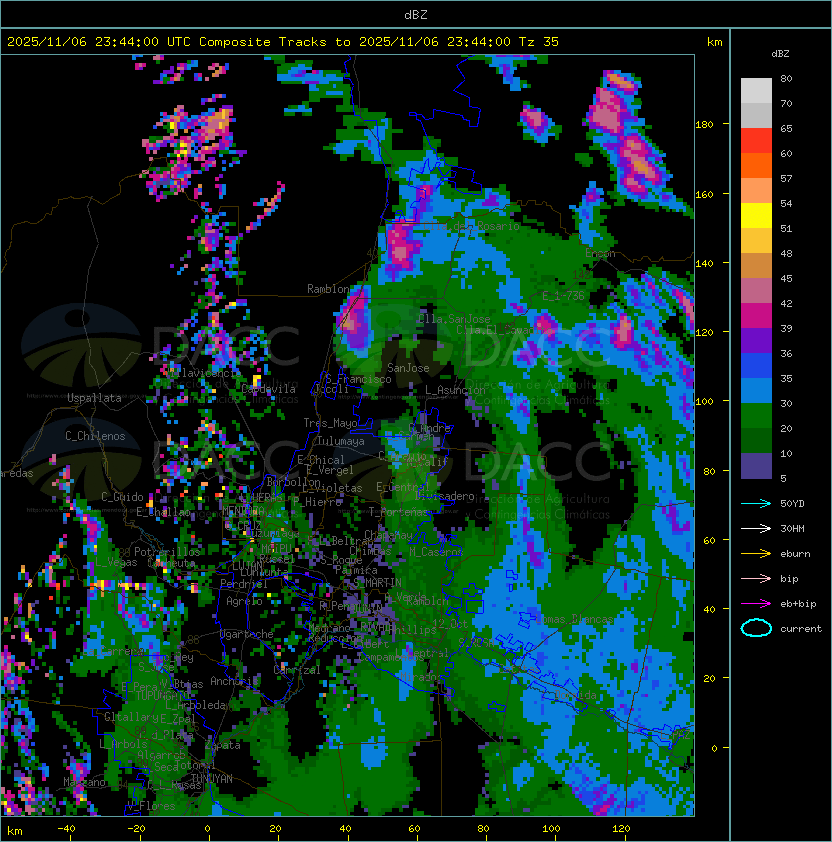This screenshot has height=842, width=832.
Task: Click the legend value 42
Action: coord(786,303)
